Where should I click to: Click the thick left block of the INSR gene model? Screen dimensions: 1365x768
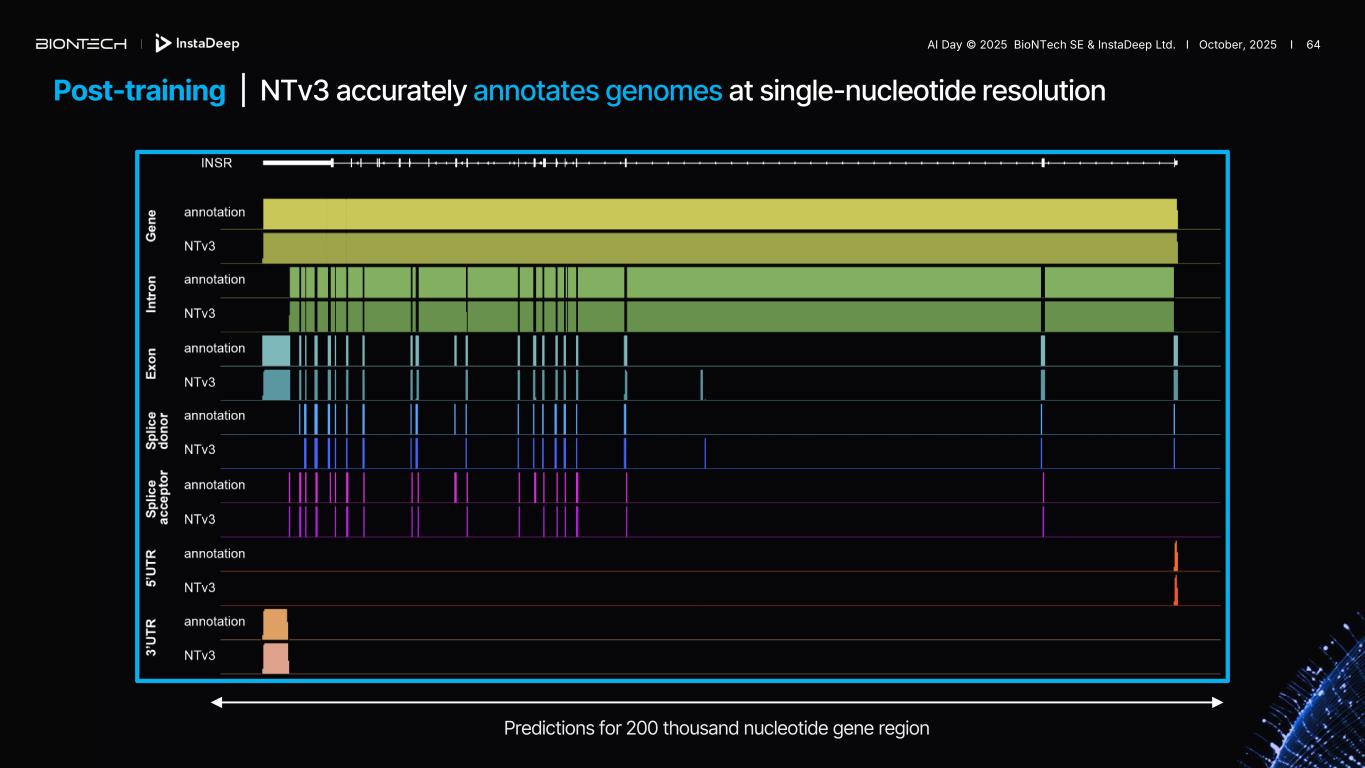pyautogui.click(x=297, y=162)
